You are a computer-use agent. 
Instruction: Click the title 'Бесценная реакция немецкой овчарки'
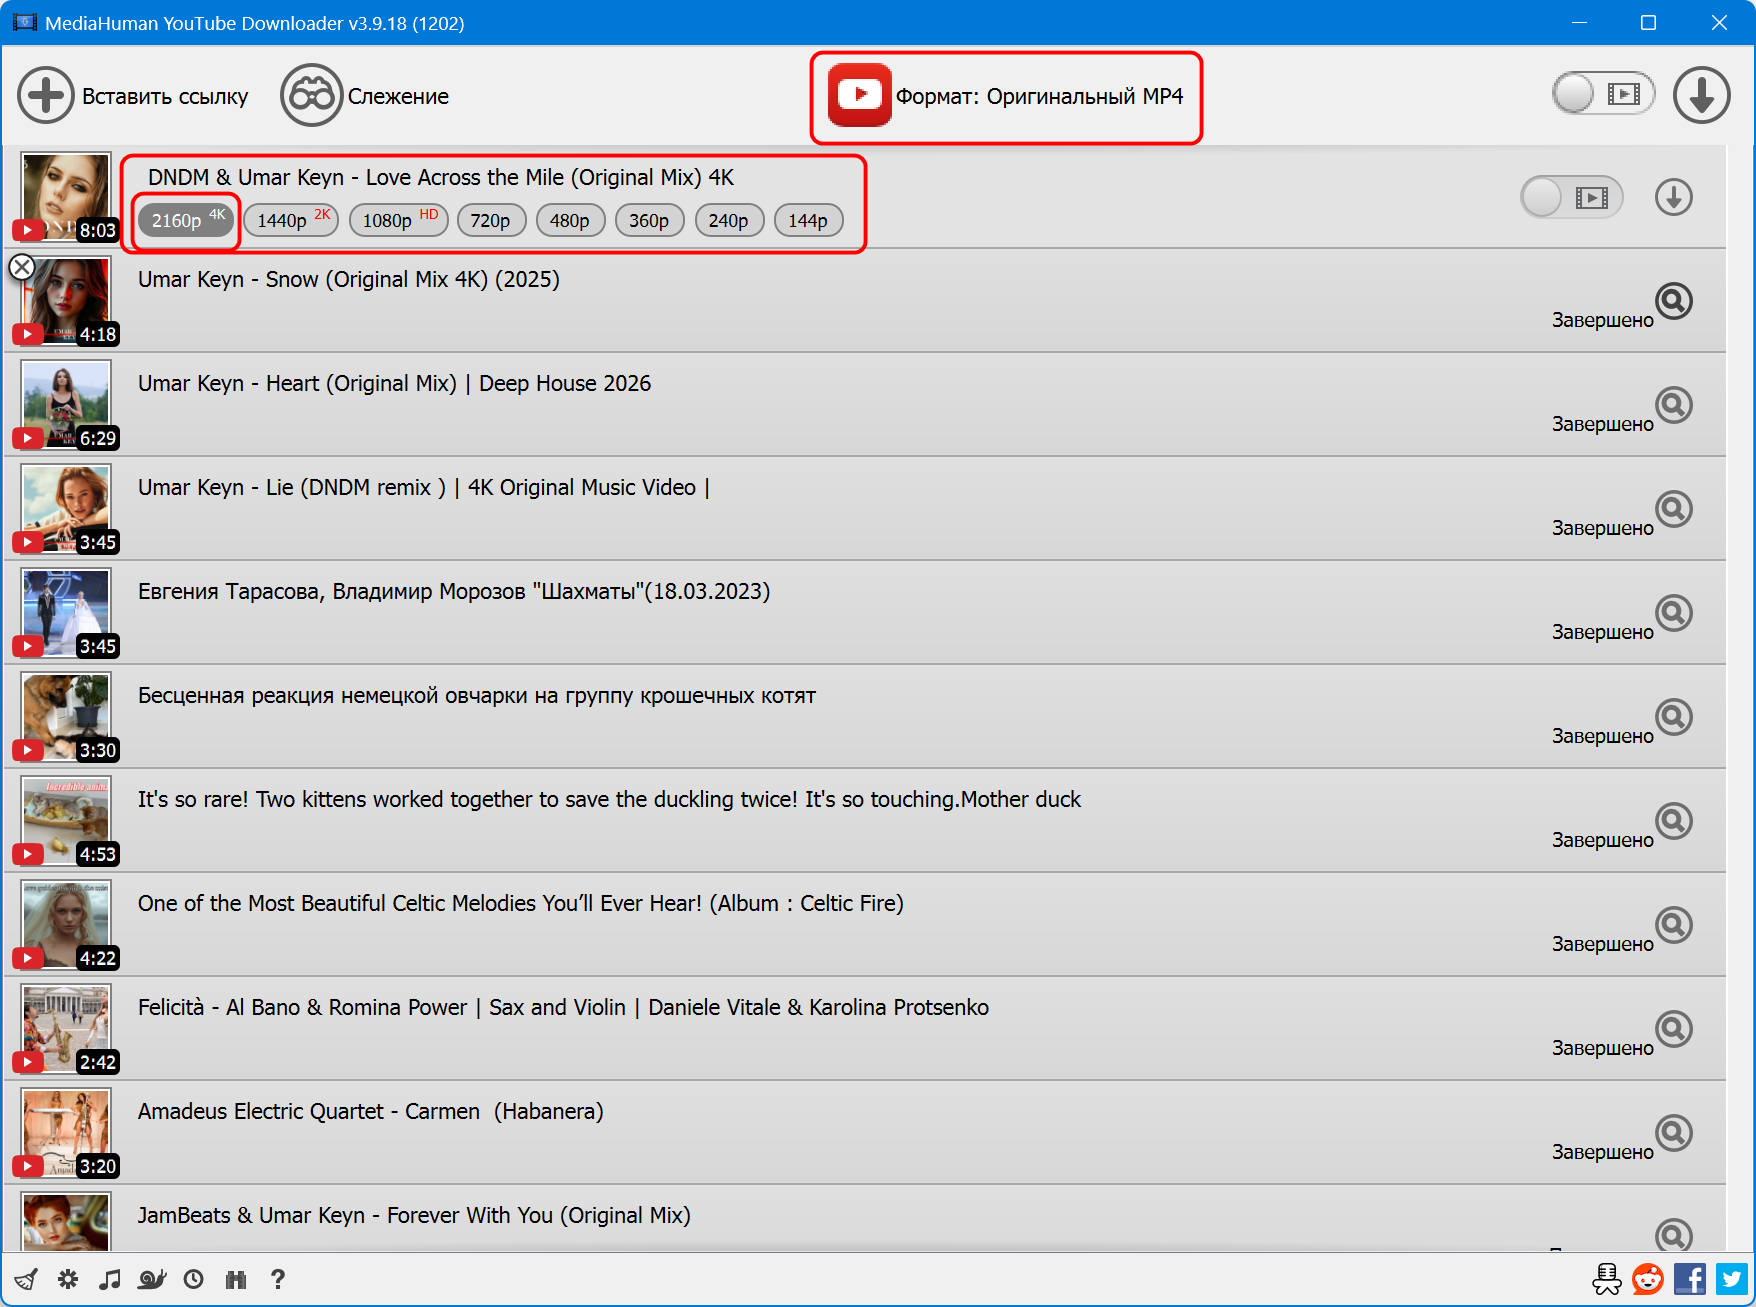335,696
